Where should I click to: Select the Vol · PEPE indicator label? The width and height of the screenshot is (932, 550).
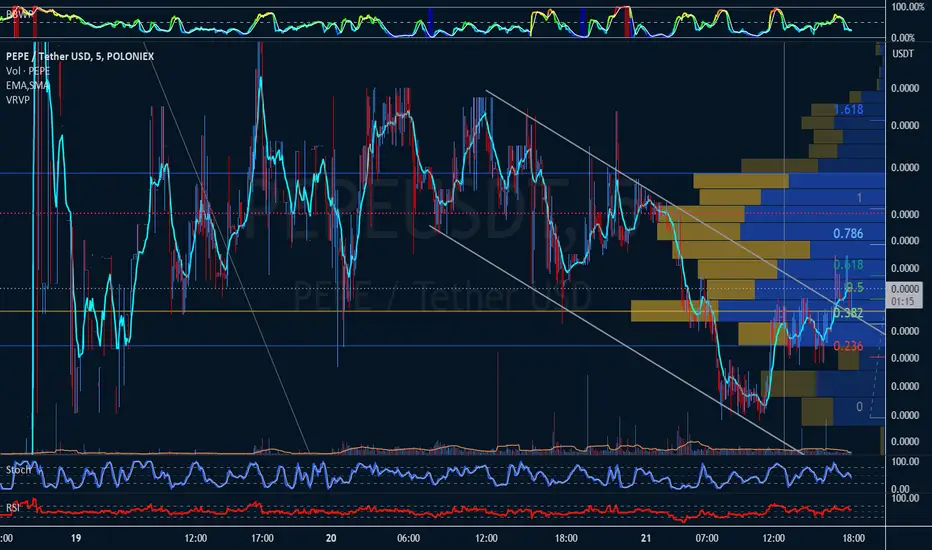click(x=28, y=71)
